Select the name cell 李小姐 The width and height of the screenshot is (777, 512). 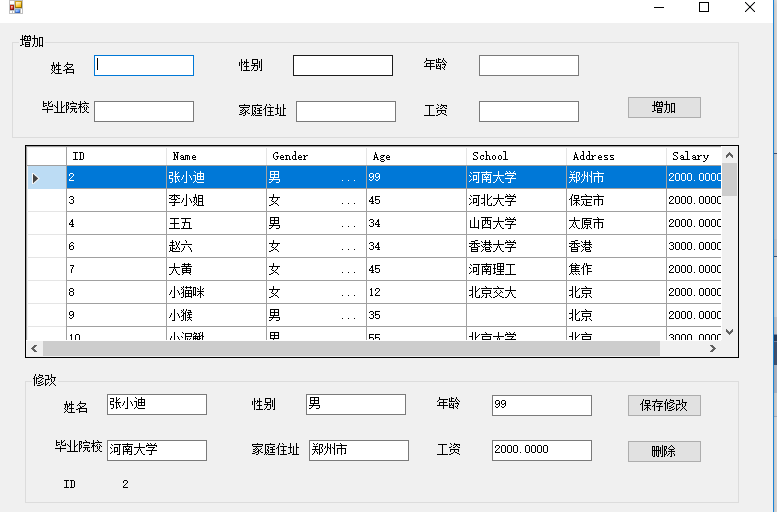click(x=217, y=200)
